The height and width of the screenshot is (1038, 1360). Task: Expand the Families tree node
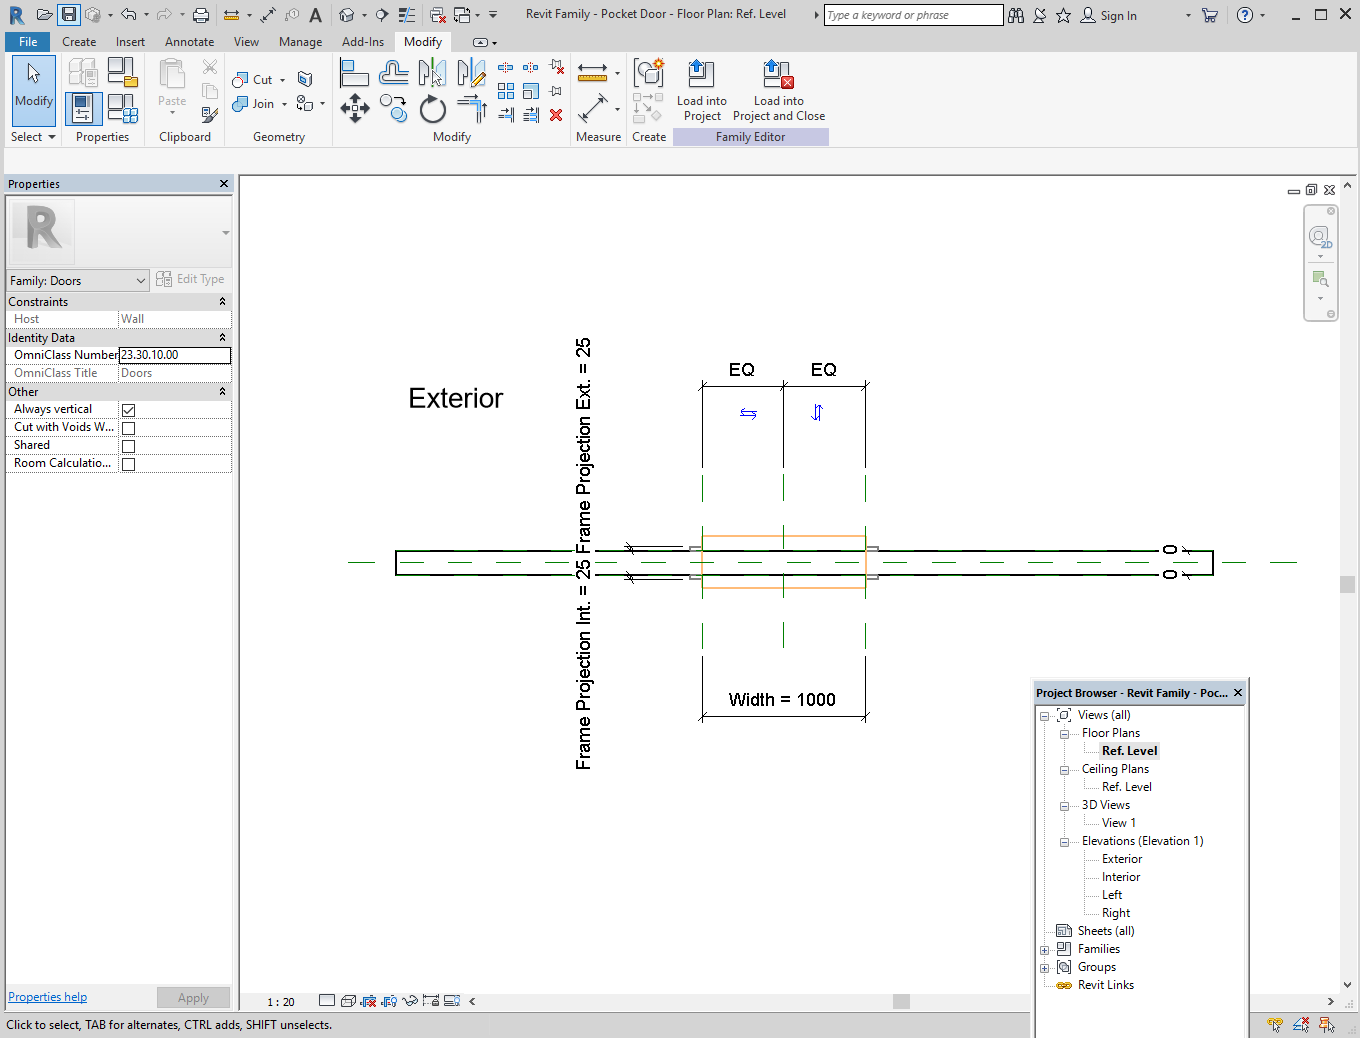[x=1044, y=950]
